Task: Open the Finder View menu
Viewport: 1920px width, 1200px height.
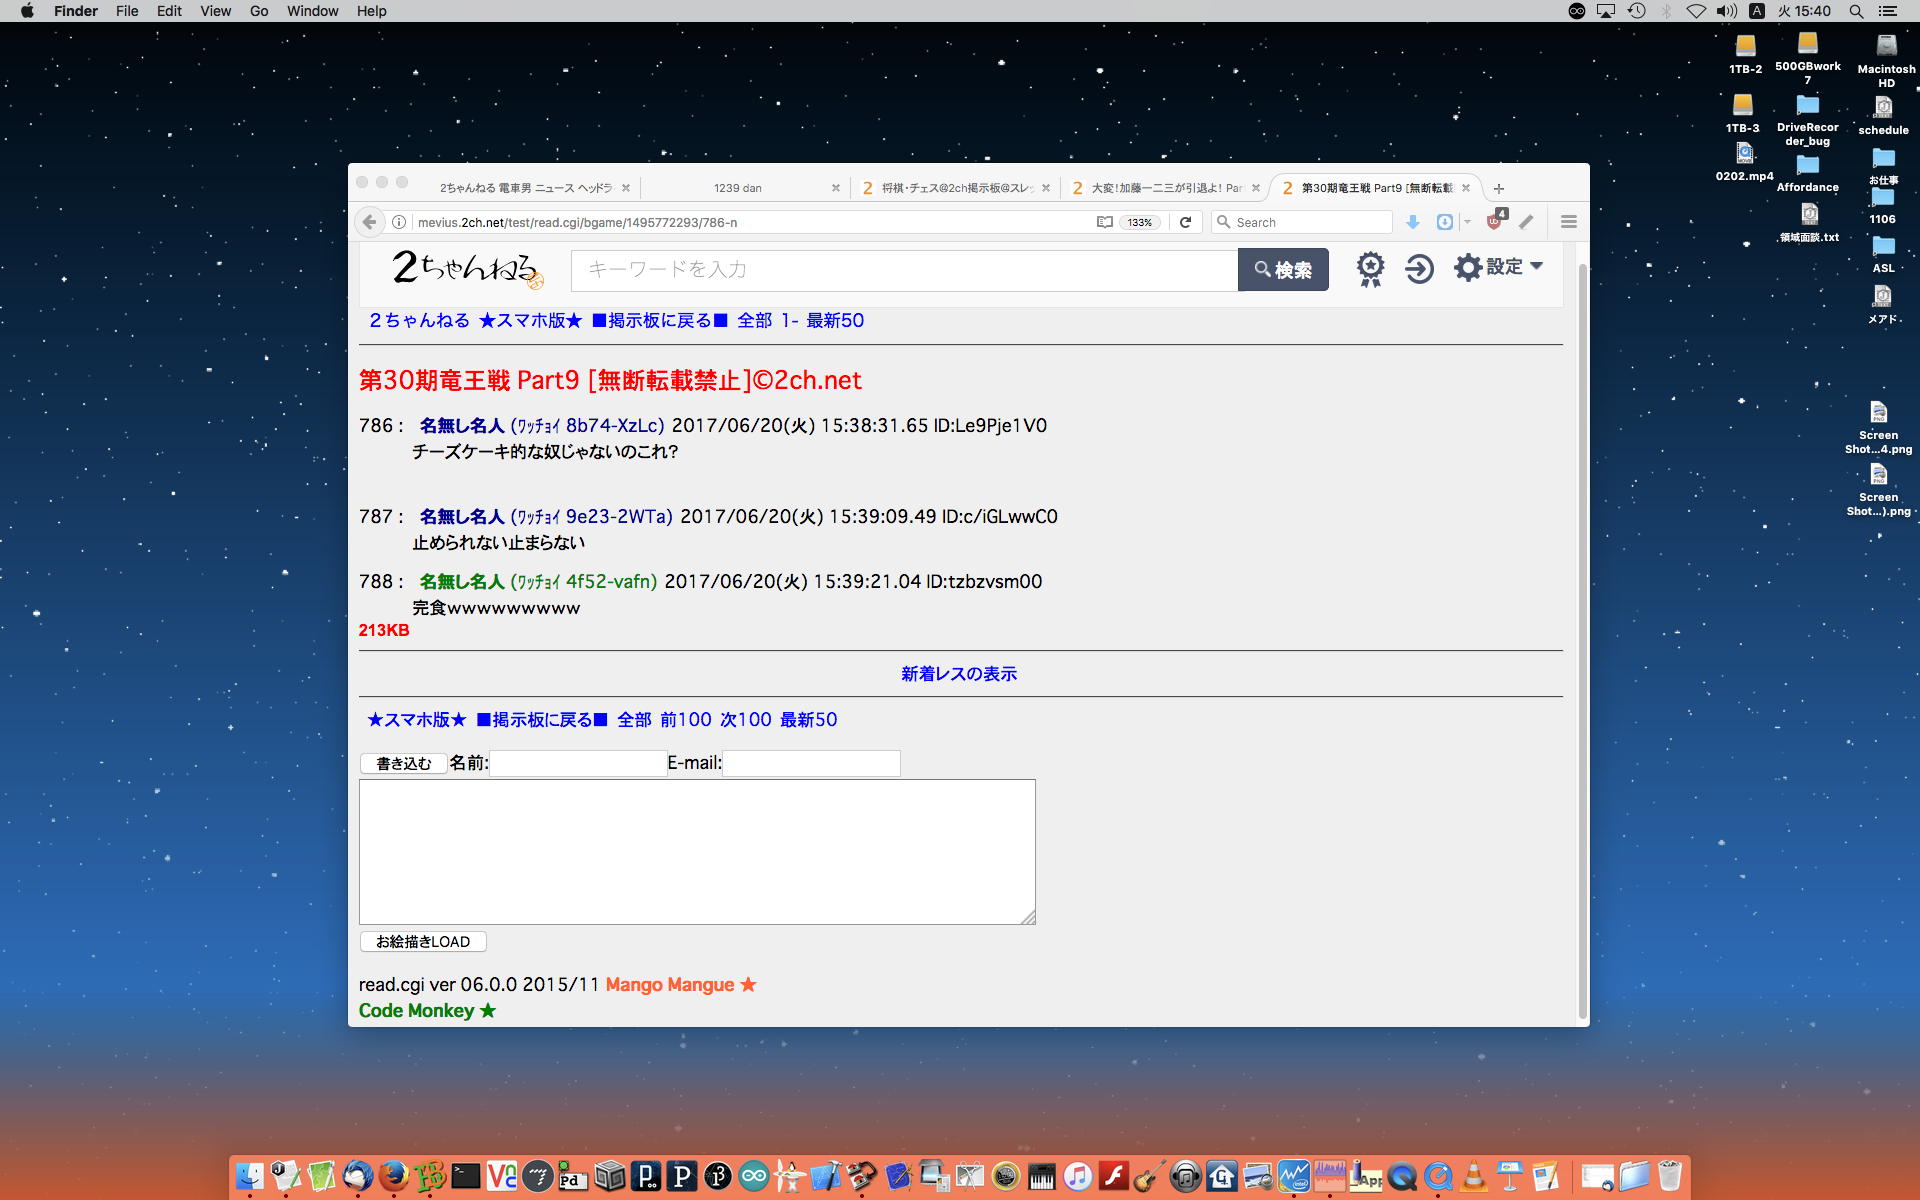Action: coord(215,11)
